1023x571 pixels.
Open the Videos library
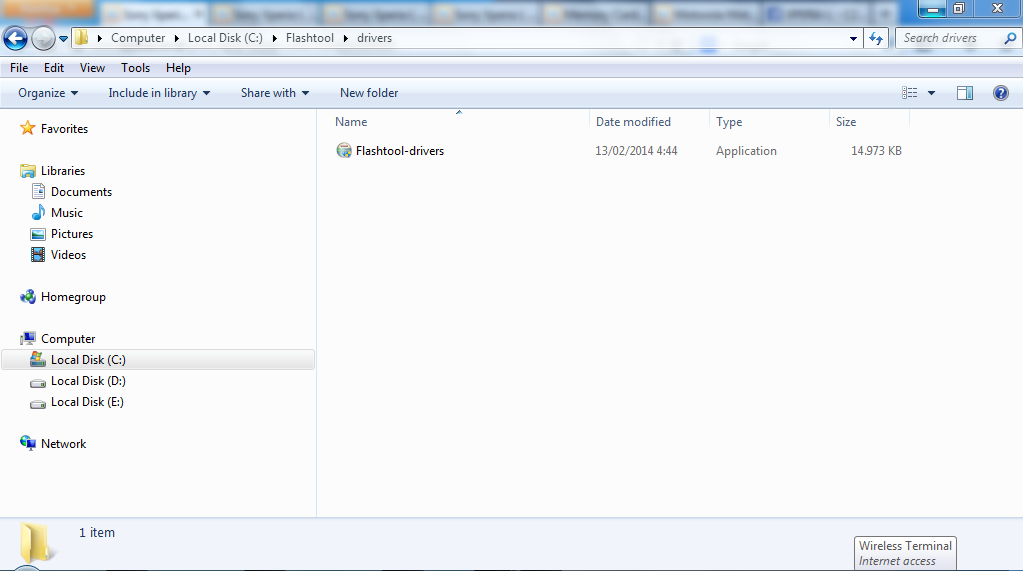tap(69, 255)
